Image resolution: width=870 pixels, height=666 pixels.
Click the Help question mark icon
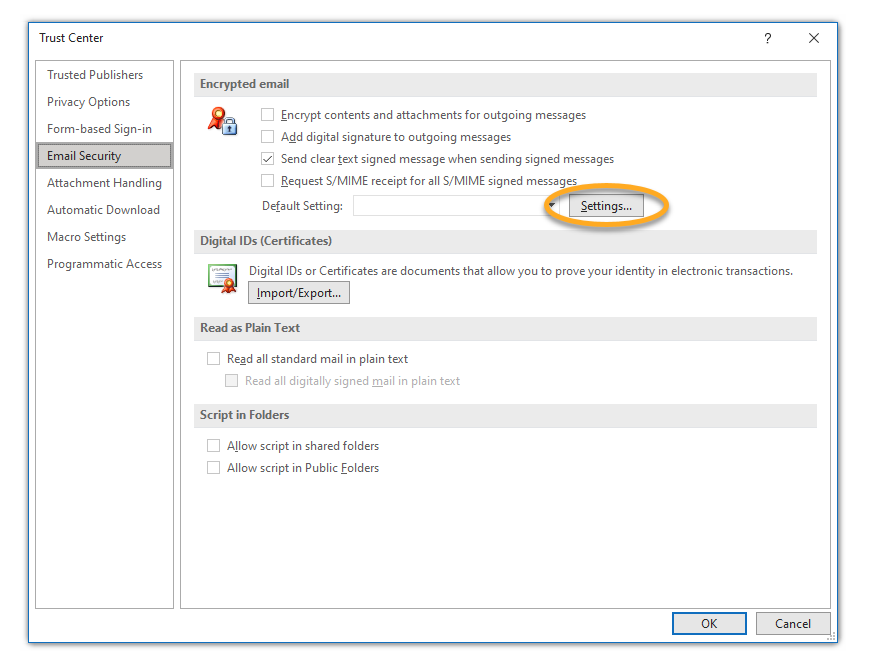pos(768,38)
